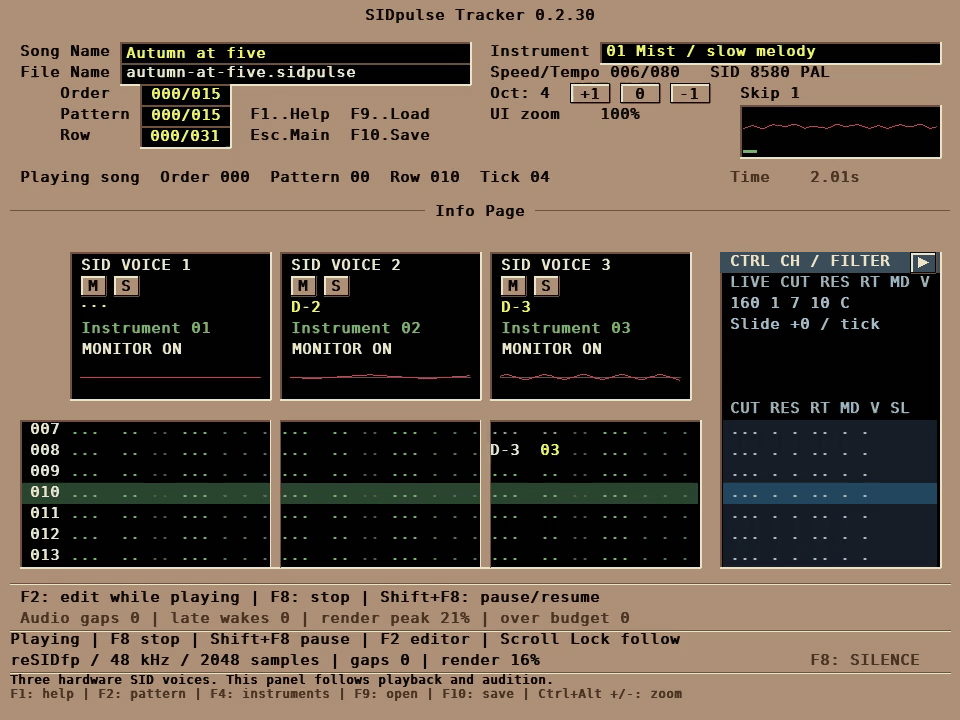Solo SID Voice 1 with S button
Image resolution: width=960 pixels, height=720 pixels.
click(x=126, y=286)
